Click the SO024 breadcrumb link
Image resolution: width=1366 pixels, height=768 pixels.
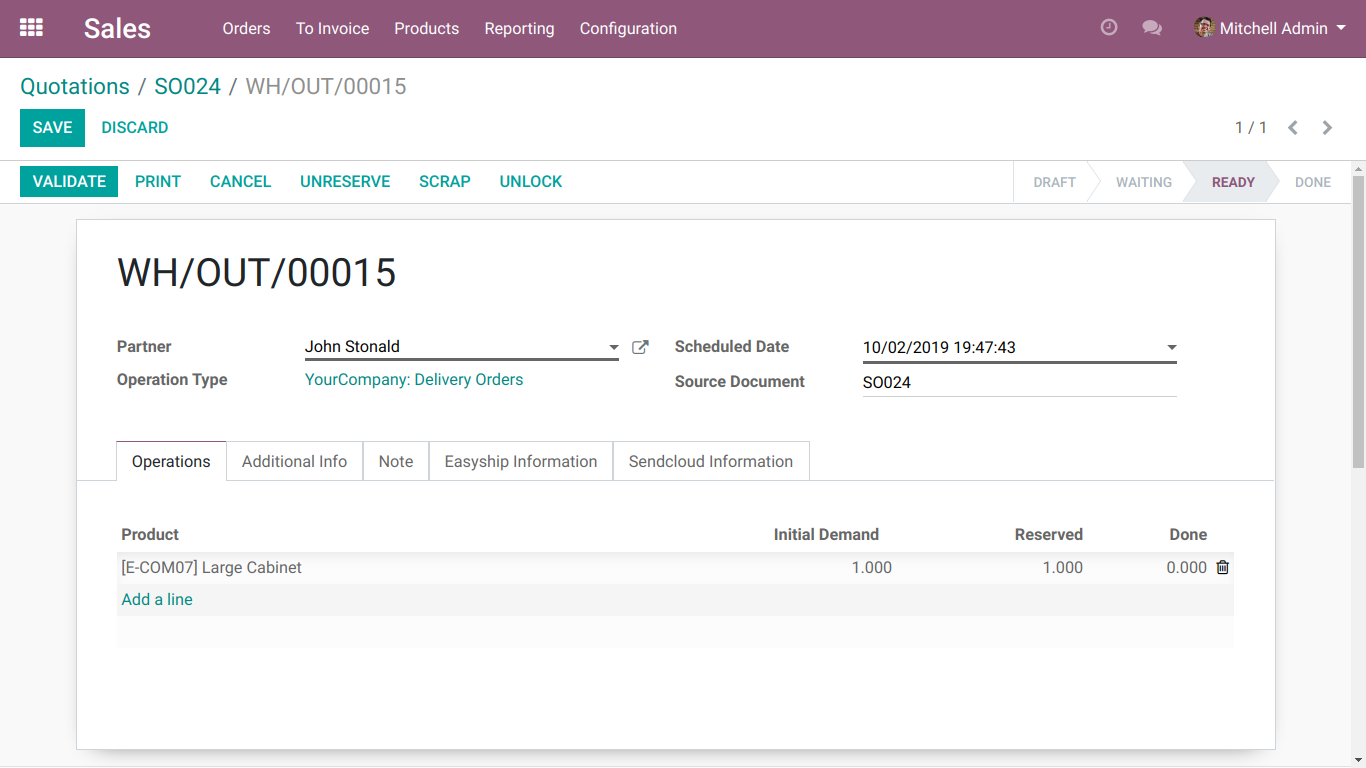click(x=187, y=86)
